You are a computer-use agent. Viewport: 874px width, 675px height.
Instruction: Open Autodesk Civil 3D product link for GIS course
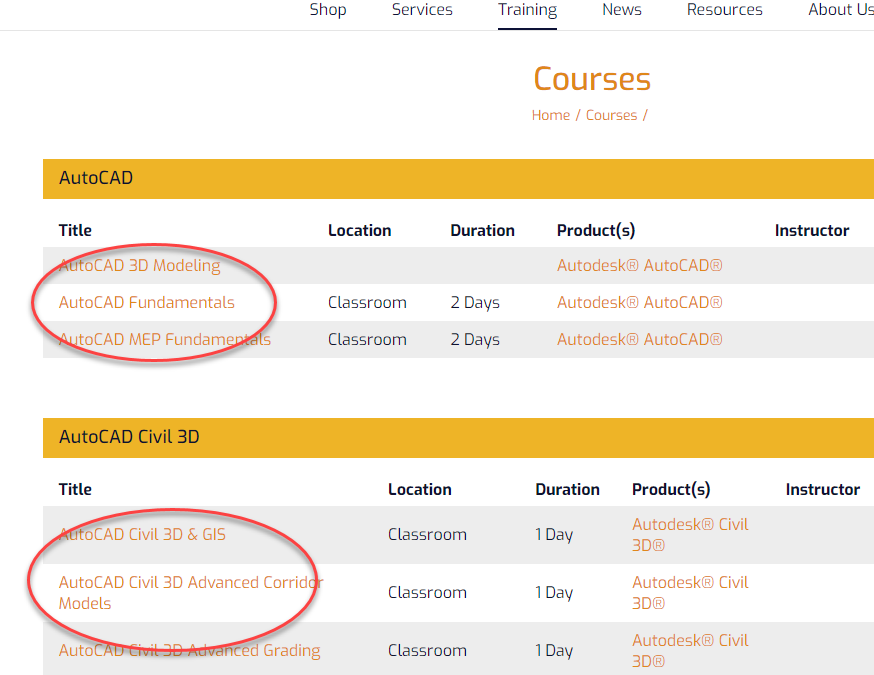pos(690,534)
